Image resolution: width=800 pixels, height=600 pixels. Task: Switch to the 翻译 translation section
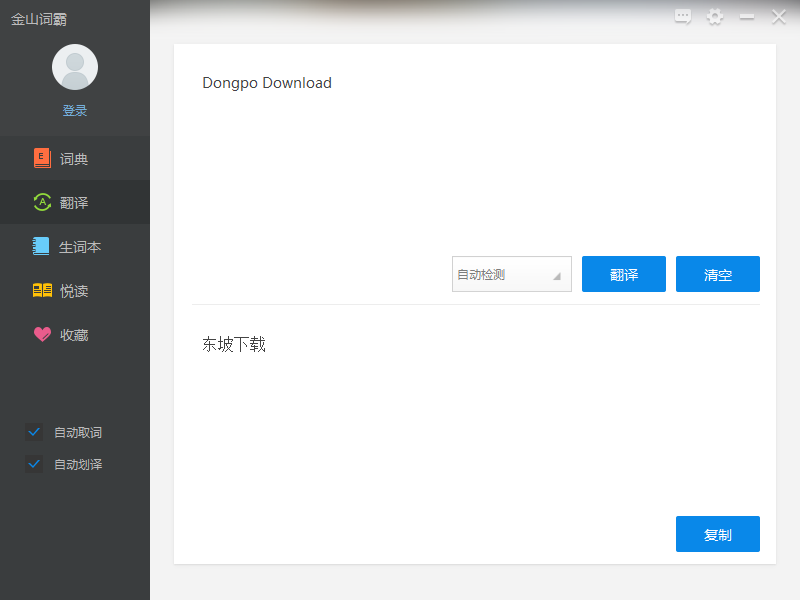(75, 203)
